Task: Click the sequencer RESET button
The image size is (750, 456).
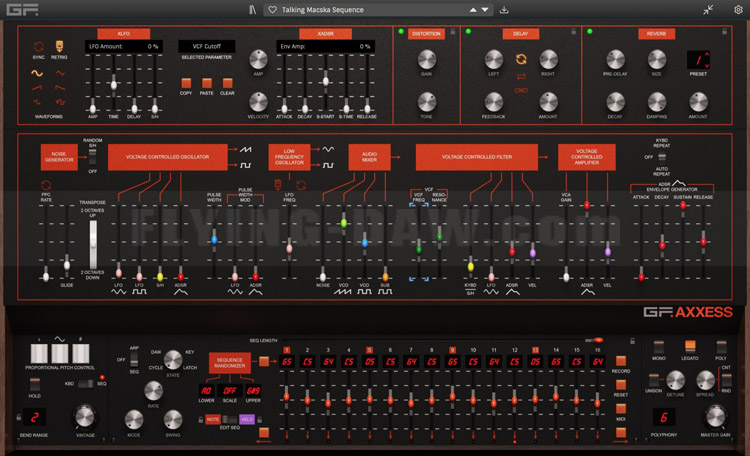Action: tap(620, 385)
